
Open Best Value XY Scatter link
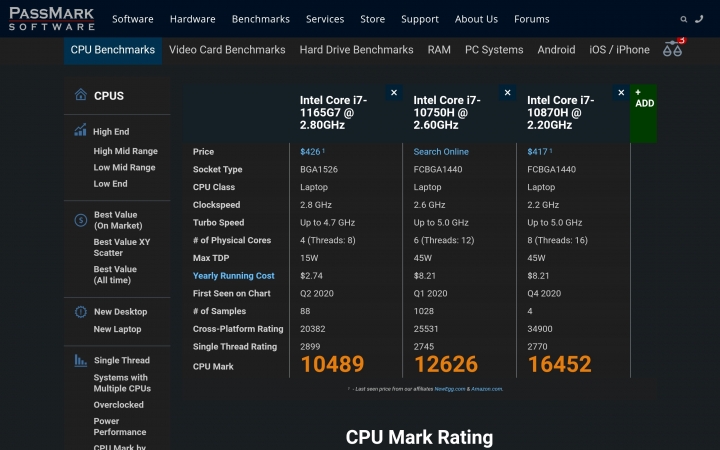122,247
